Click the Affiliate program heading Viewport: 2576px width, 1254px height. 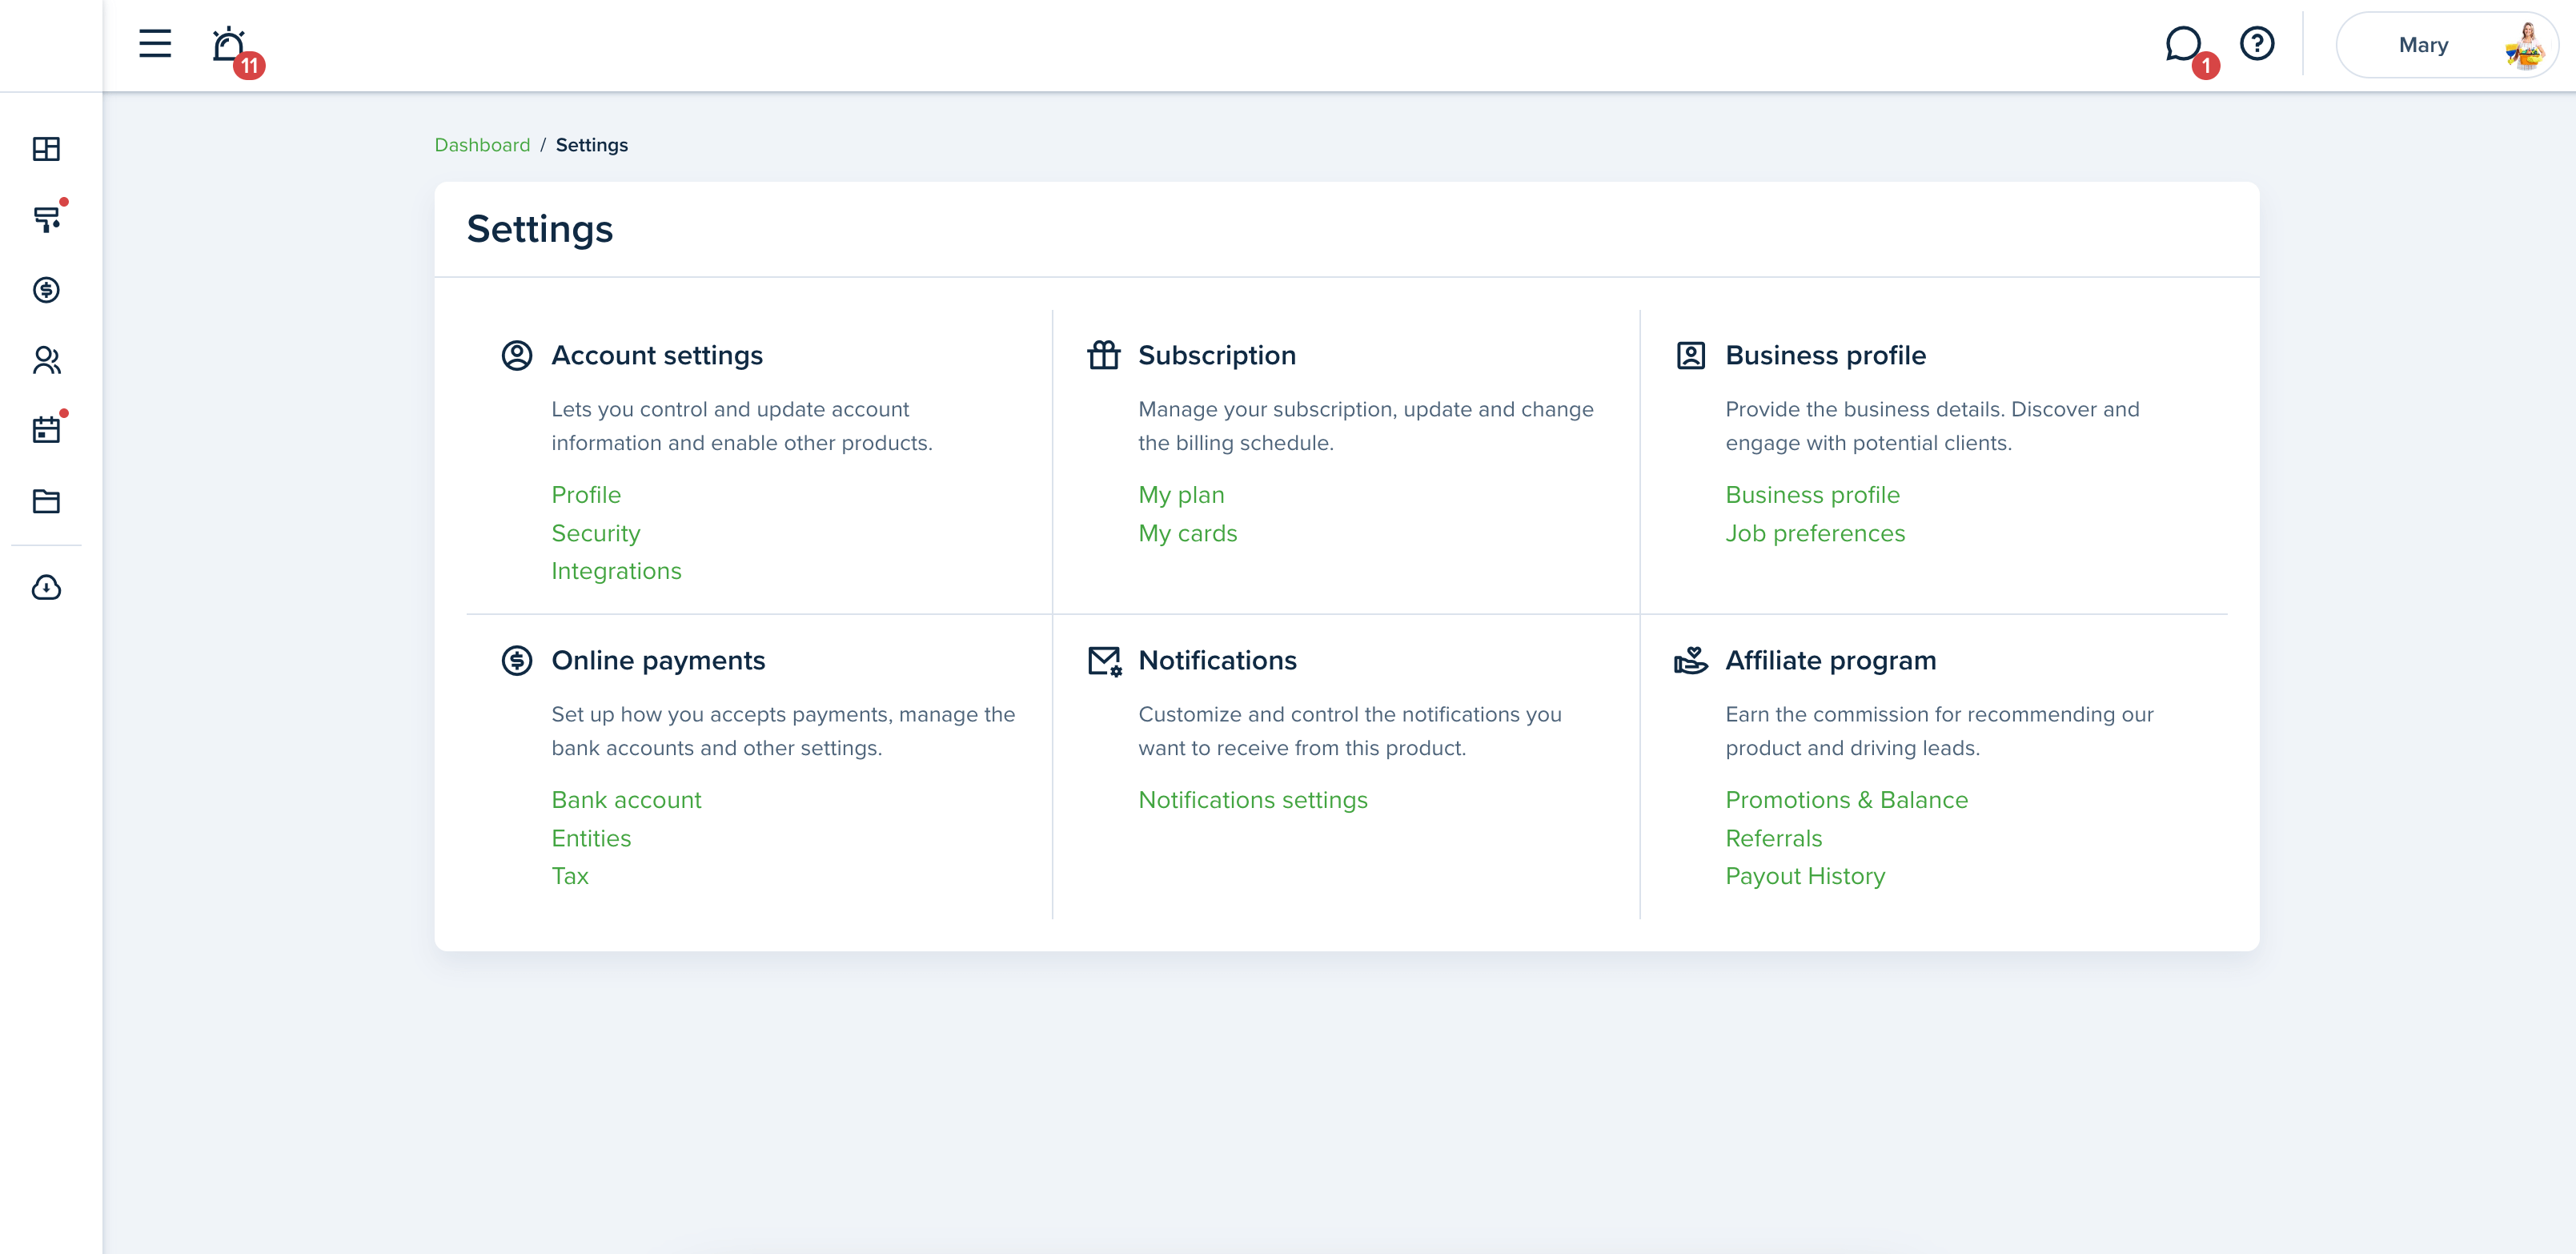pyautogui.click(x=1830, y=660)
